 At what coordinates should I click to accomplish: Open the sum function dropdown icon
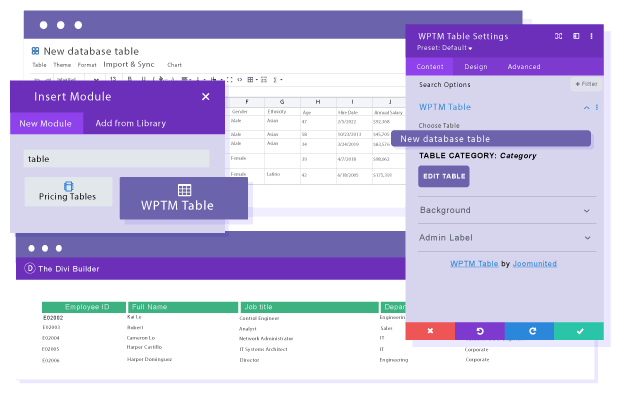277,80
